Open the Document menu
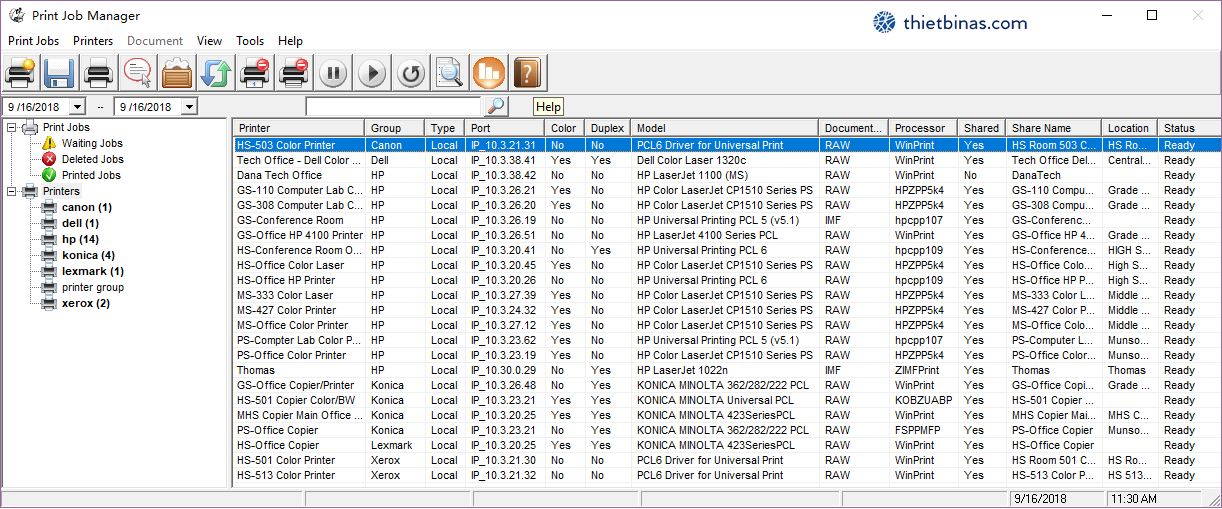The width and height of the screenshot is (1222, 509). (155, 41)
